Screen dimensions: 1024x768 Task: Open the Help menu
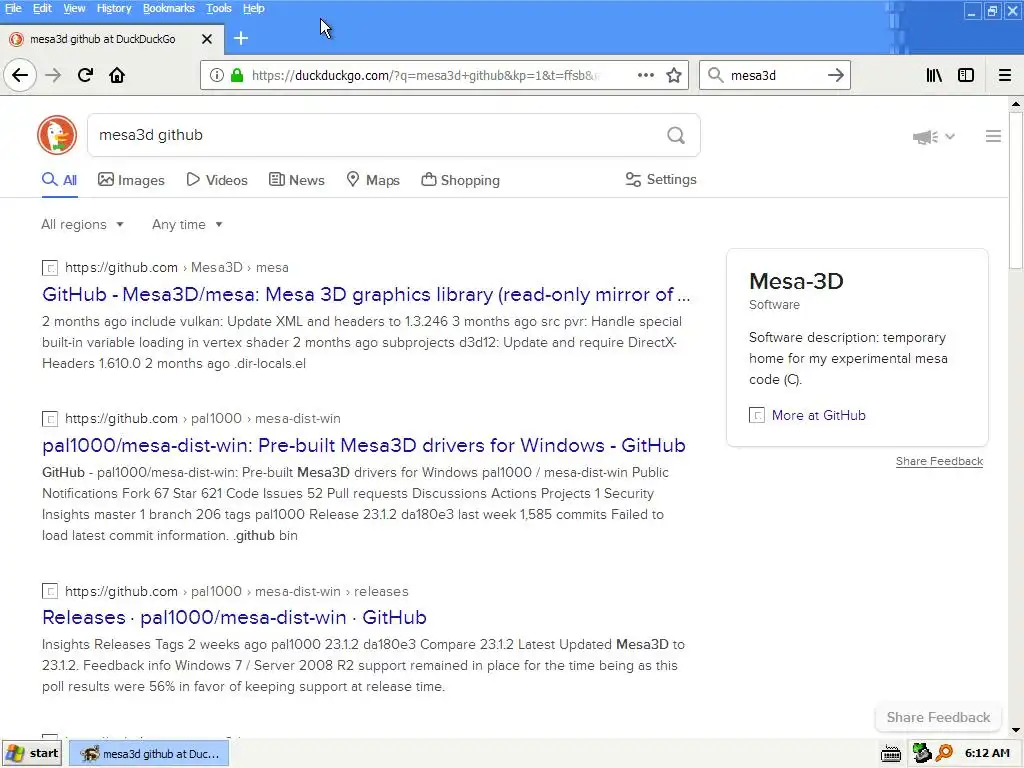253,8
